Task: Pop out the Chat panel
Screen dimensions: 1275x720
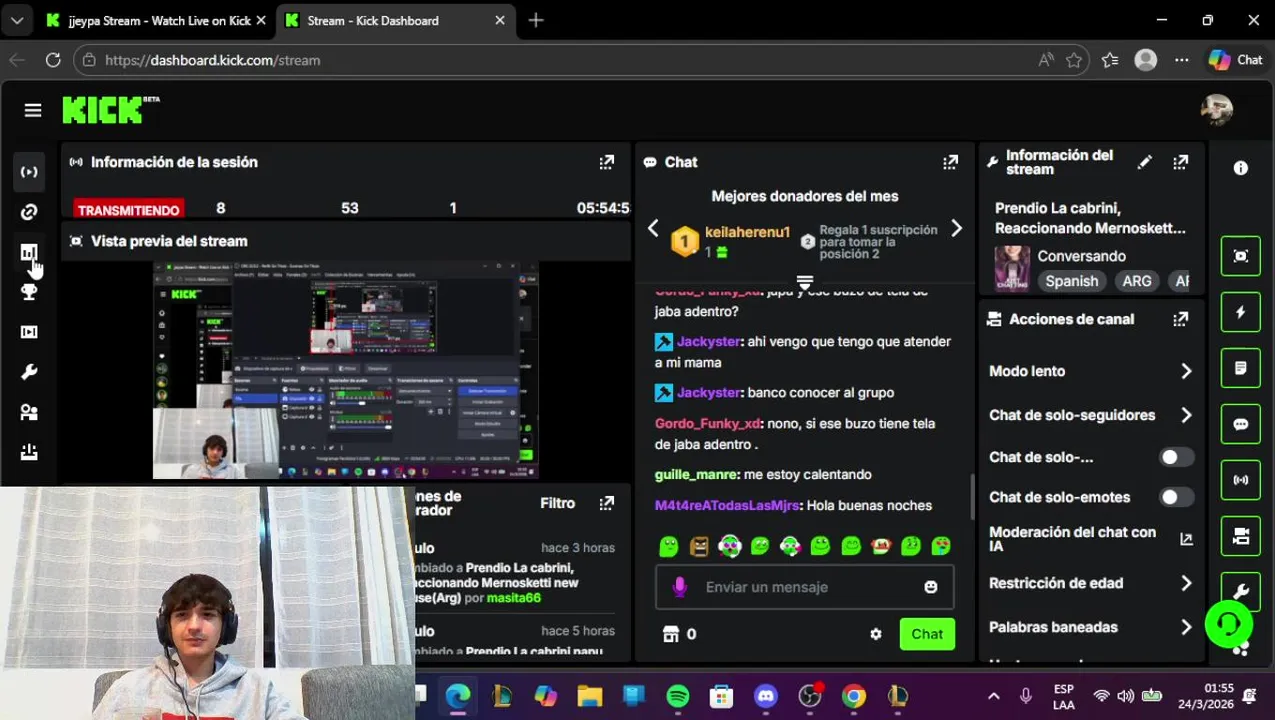Action: click(x=950, y=162)
